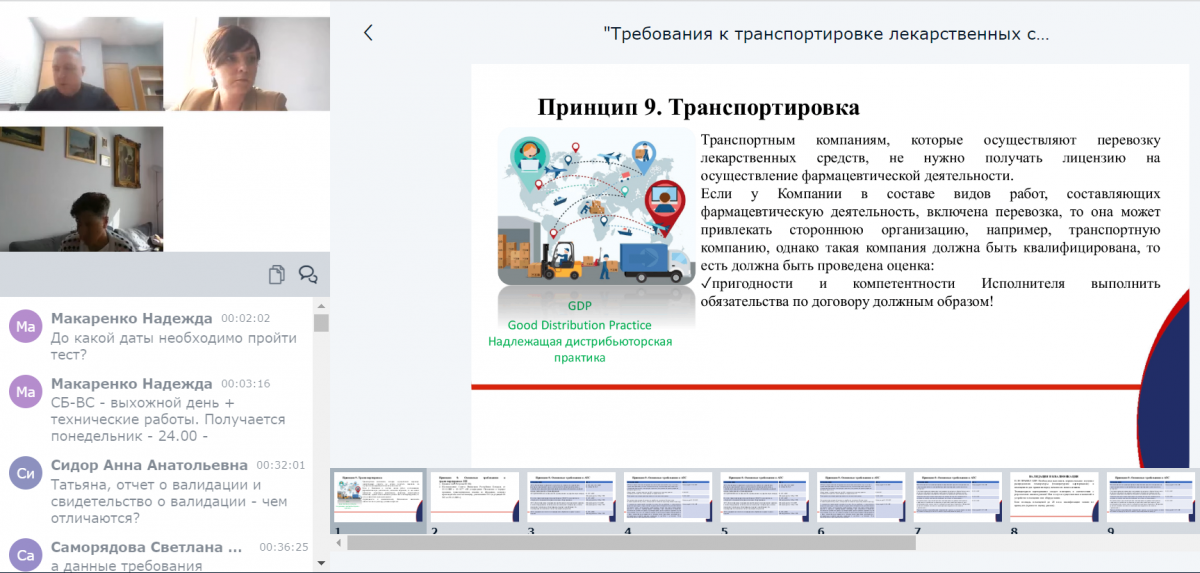Click the Ма avatar at 00:03:16
Screen dimensions: 1200x573
[x=26, y=393]
